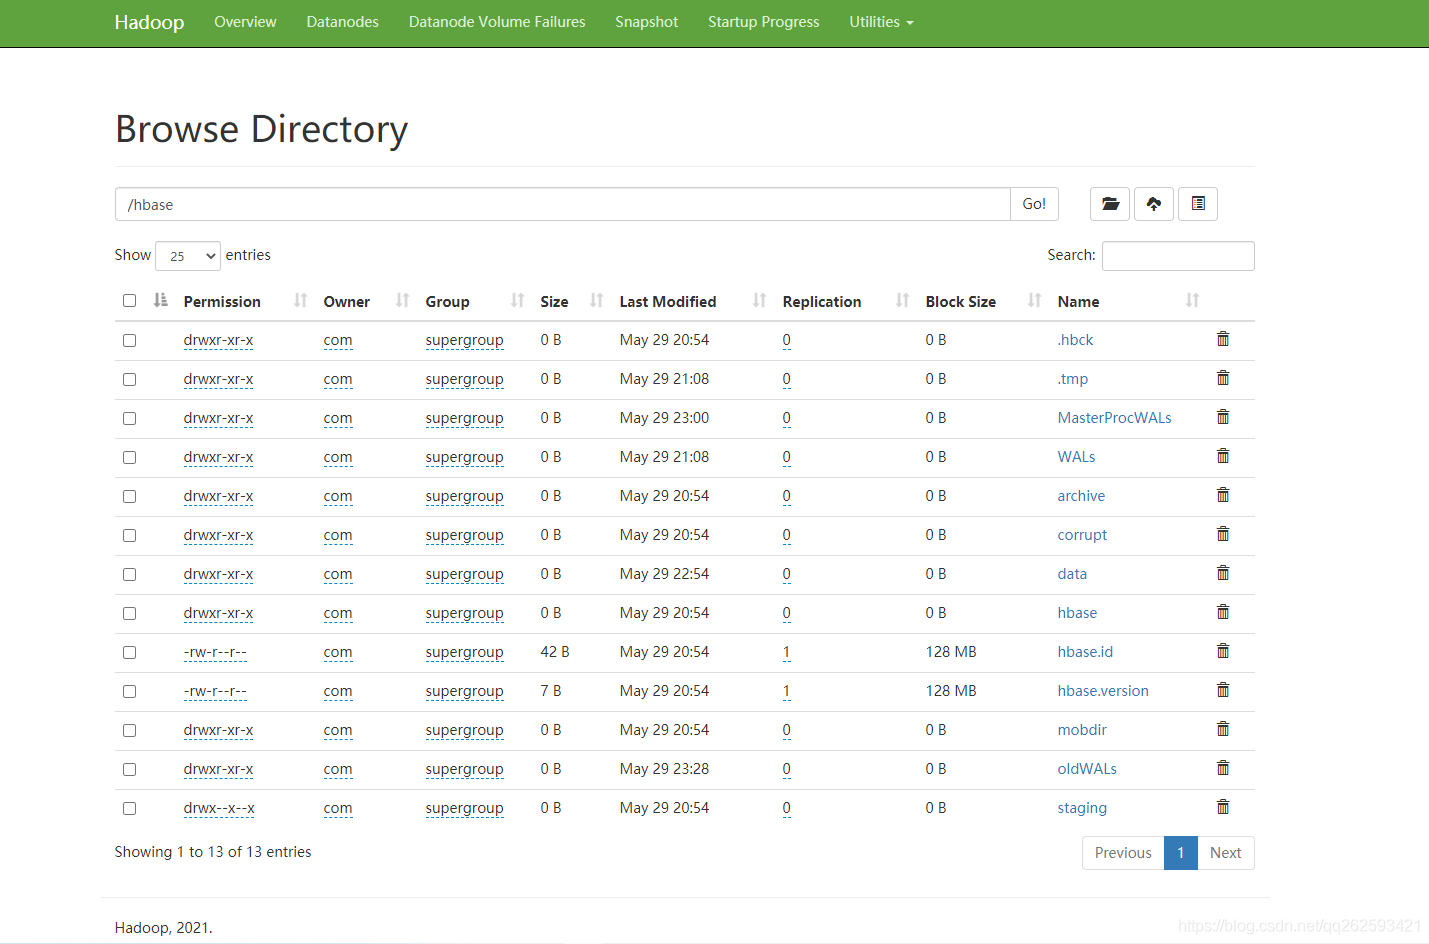The height and width of the screenshot is (944, 1429).
Task: Click the directory path input field
Action: (562, 204)
